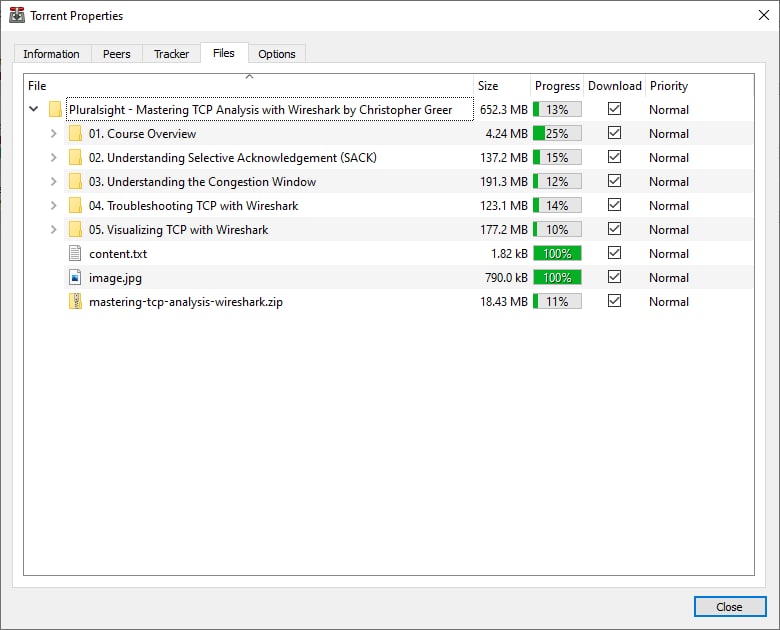Switch to the Peers tab
Image resolution: width=780 pixels, height=630 pixels.
click(117, 54)
